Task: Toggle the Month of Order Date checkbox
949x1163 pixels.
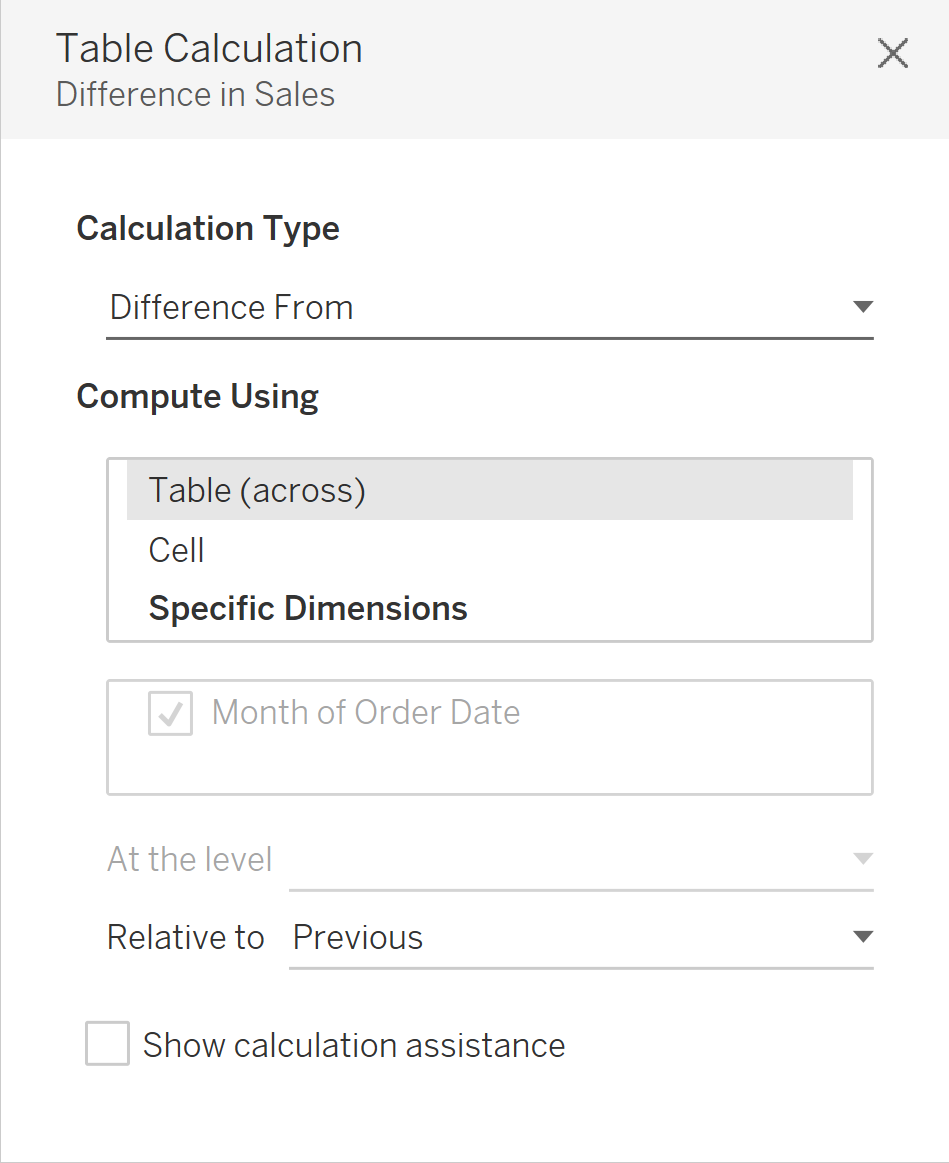Action: [172, 713]
